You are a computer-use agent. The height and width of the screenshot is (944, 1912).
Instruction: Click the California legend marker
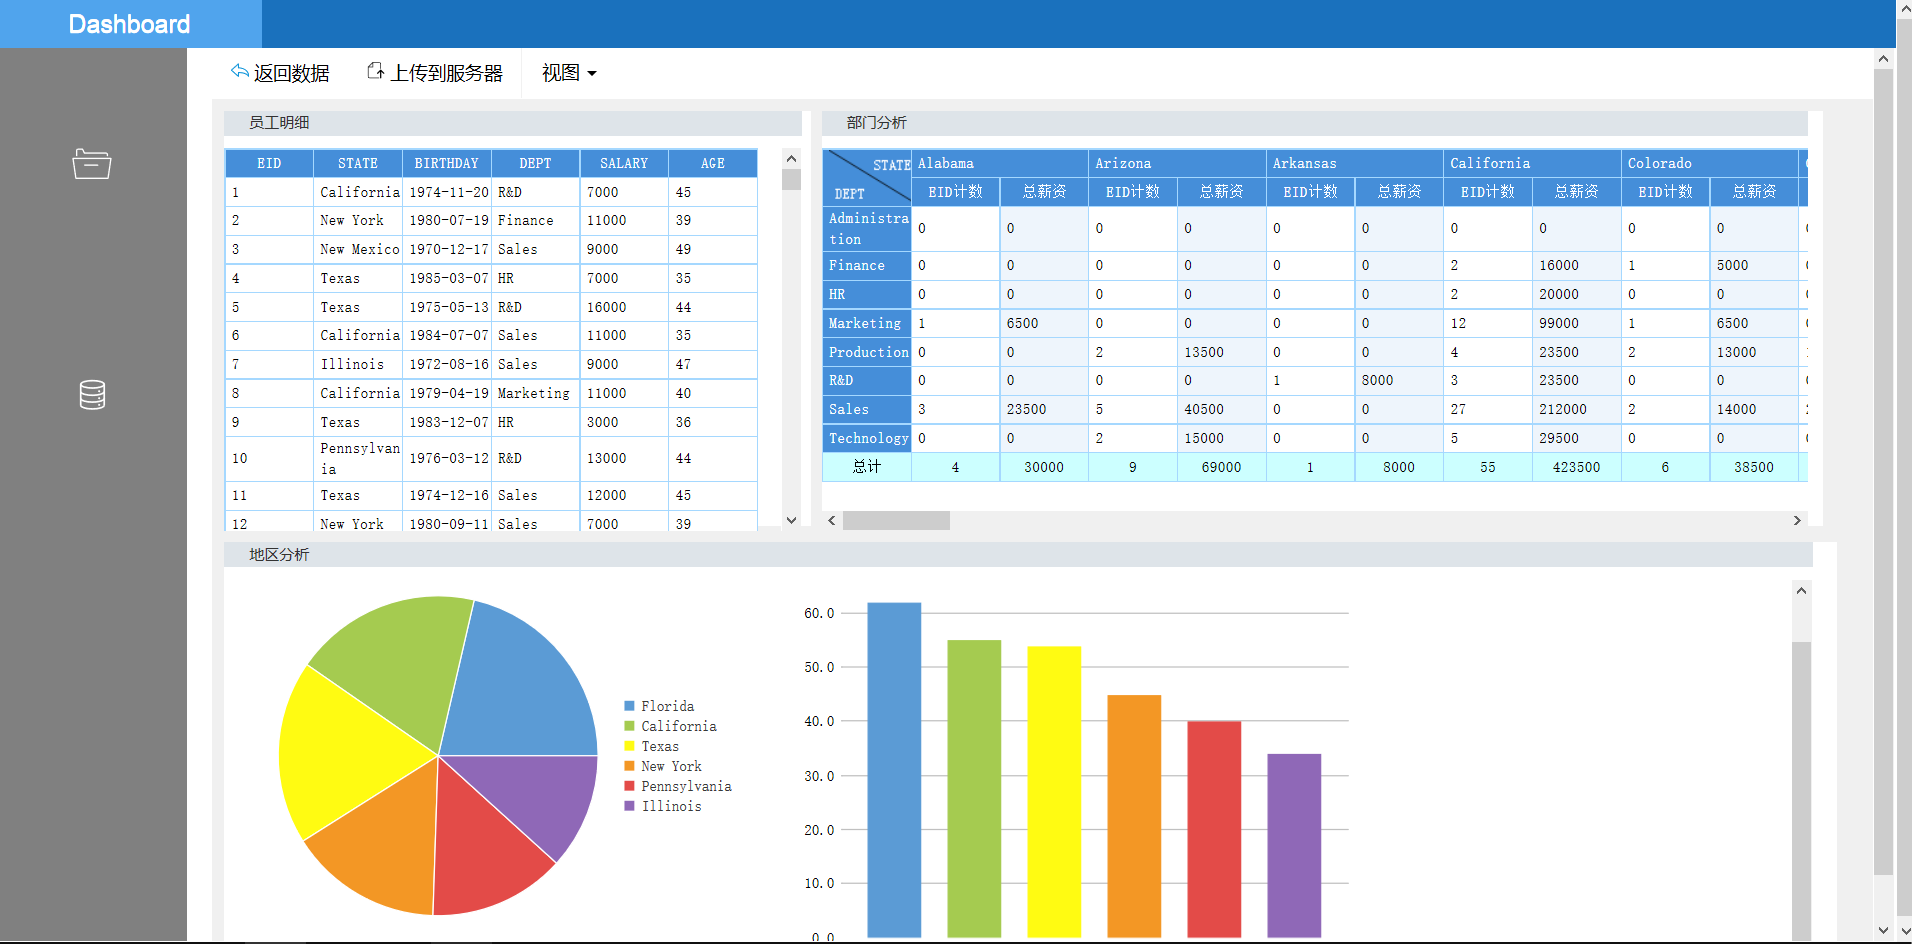point(630,726)
